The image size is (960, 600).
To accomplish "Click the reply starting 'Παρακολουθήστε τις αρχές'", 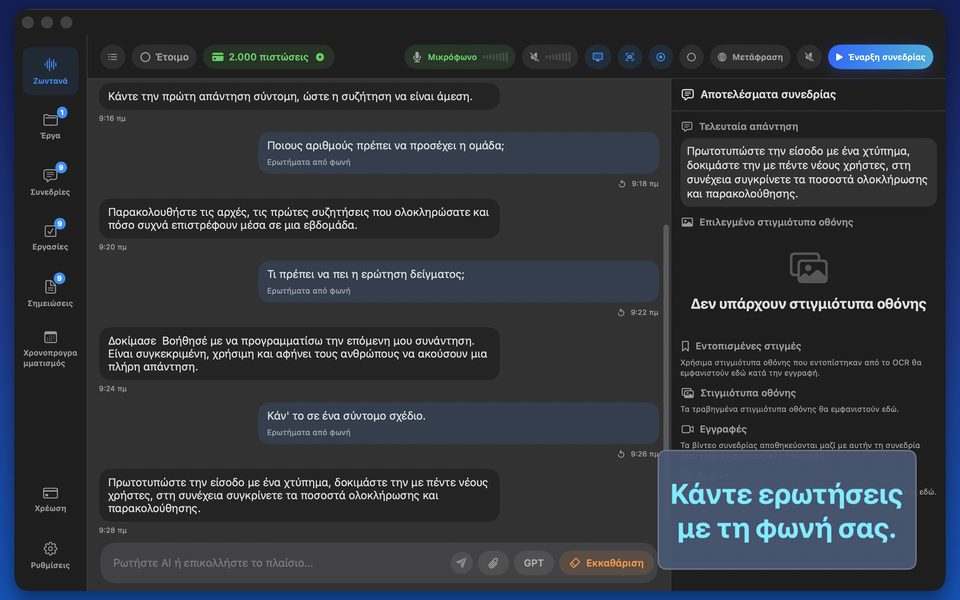I will click(299, 219).
